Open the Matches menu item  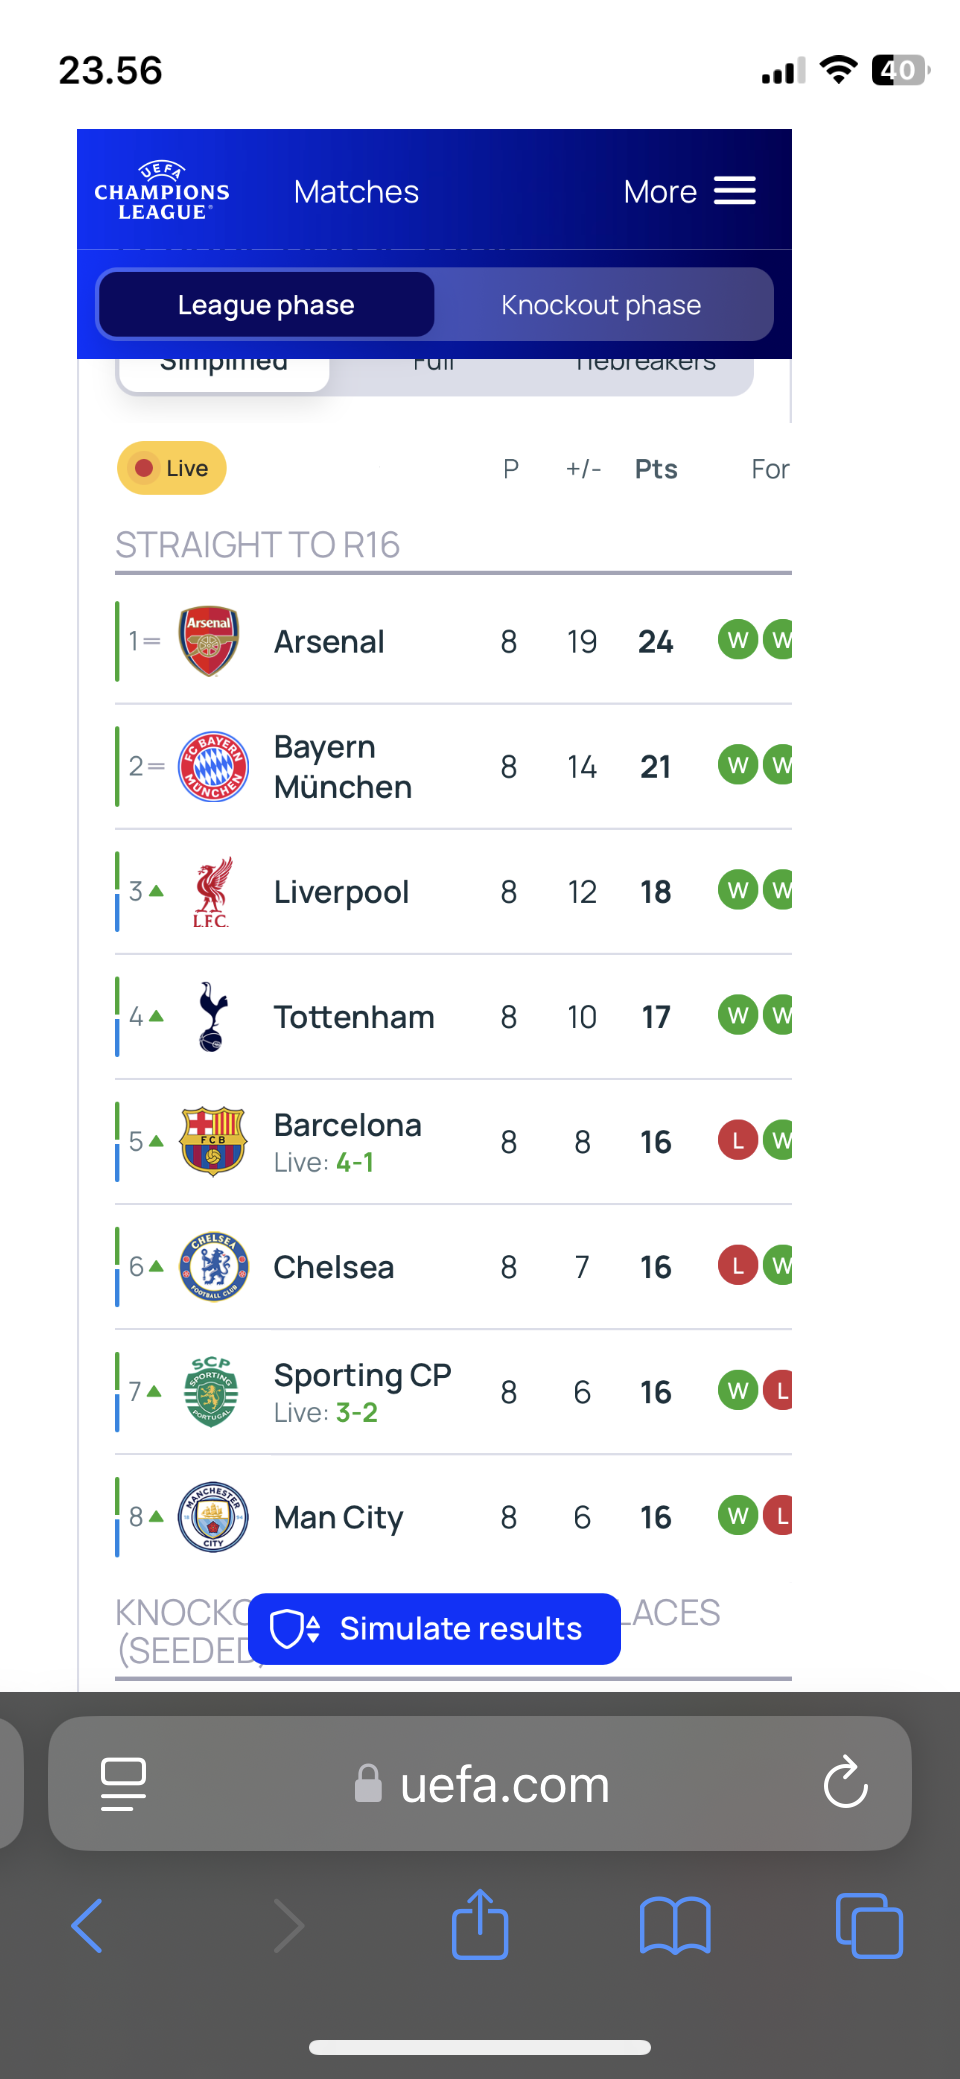point(356,191)
